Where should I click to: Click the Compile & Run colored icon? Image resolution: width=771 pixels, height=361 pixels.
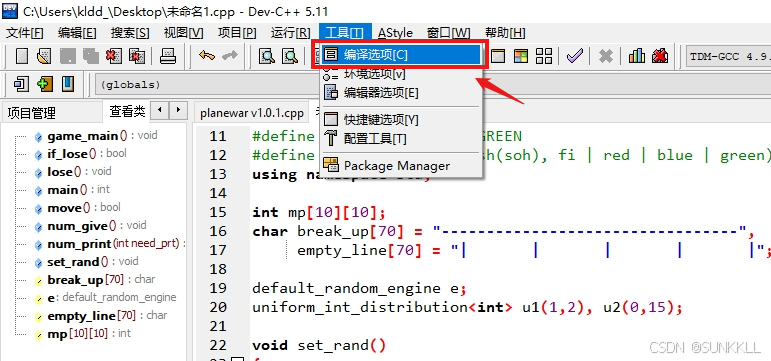point(521,56)
